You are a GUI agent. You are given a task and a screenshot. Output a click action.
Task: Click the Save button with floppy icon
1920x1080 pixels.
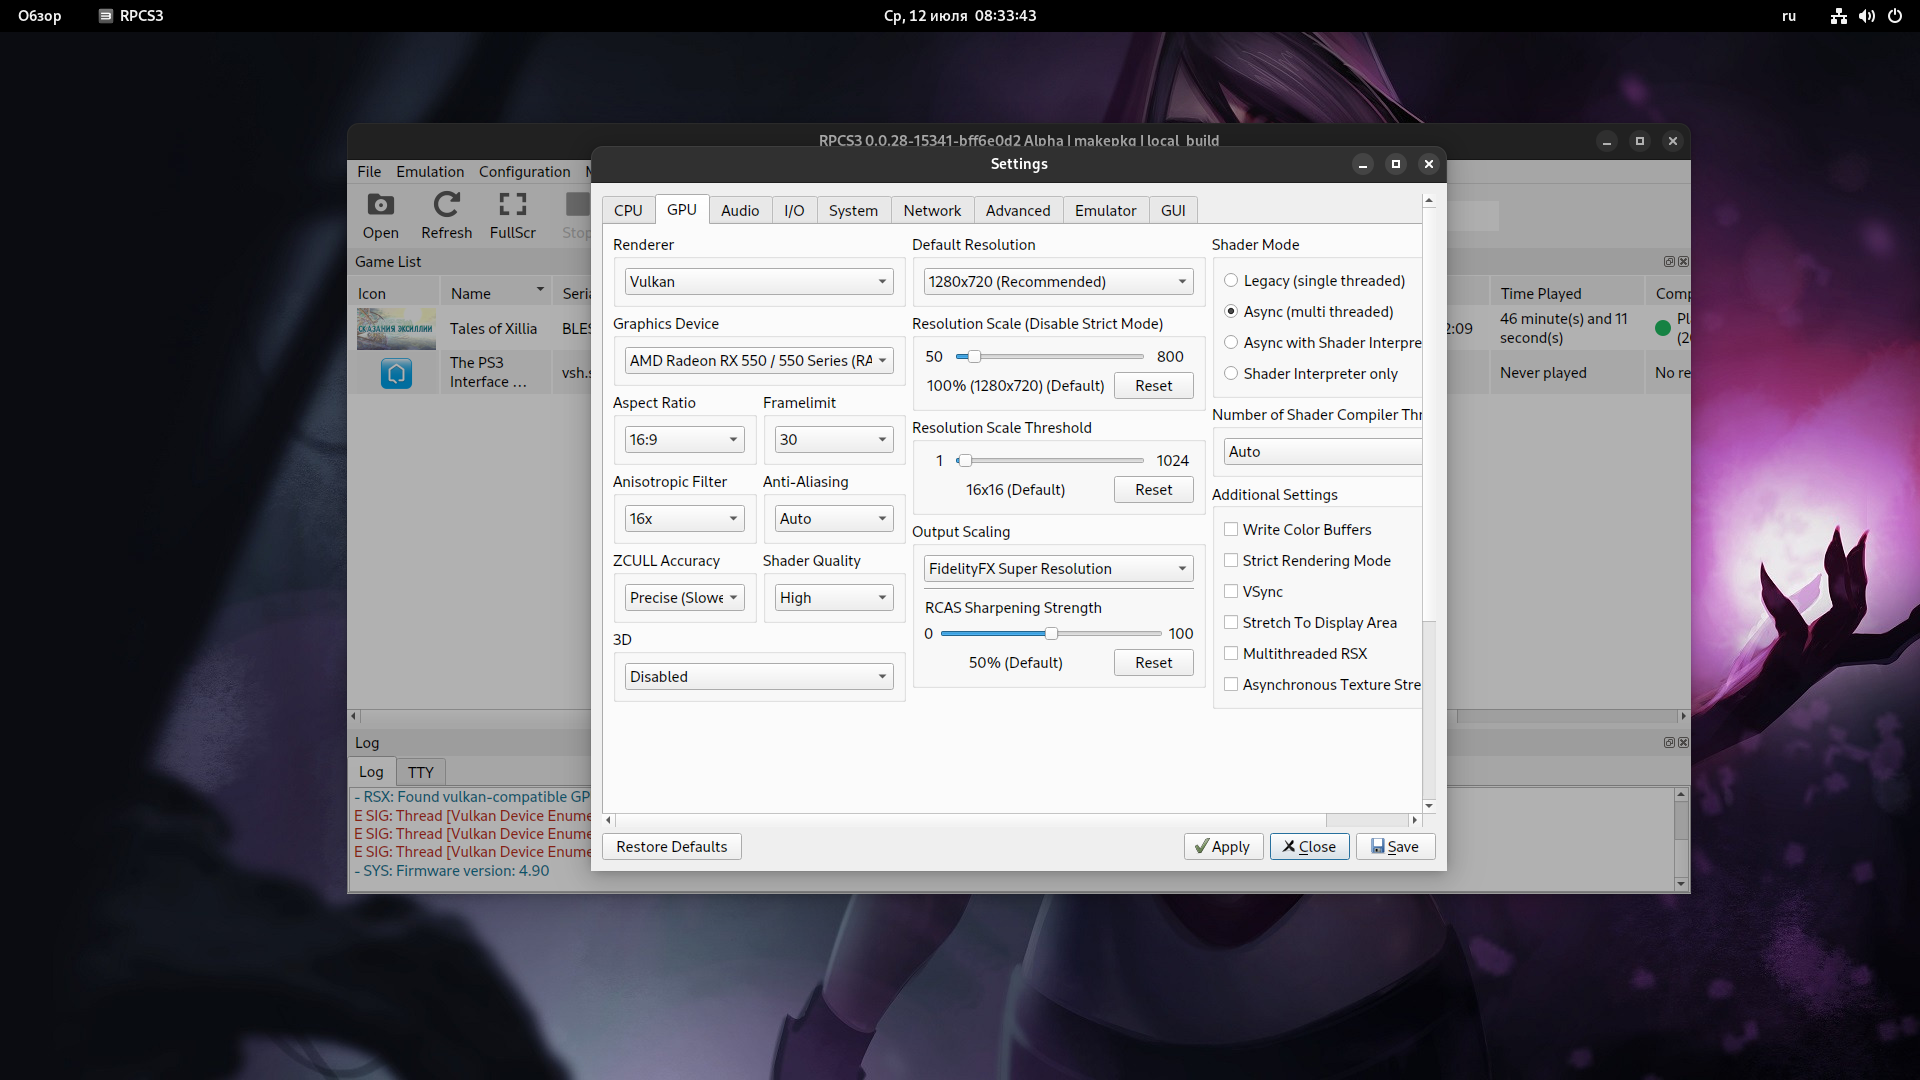point(1395,847)
